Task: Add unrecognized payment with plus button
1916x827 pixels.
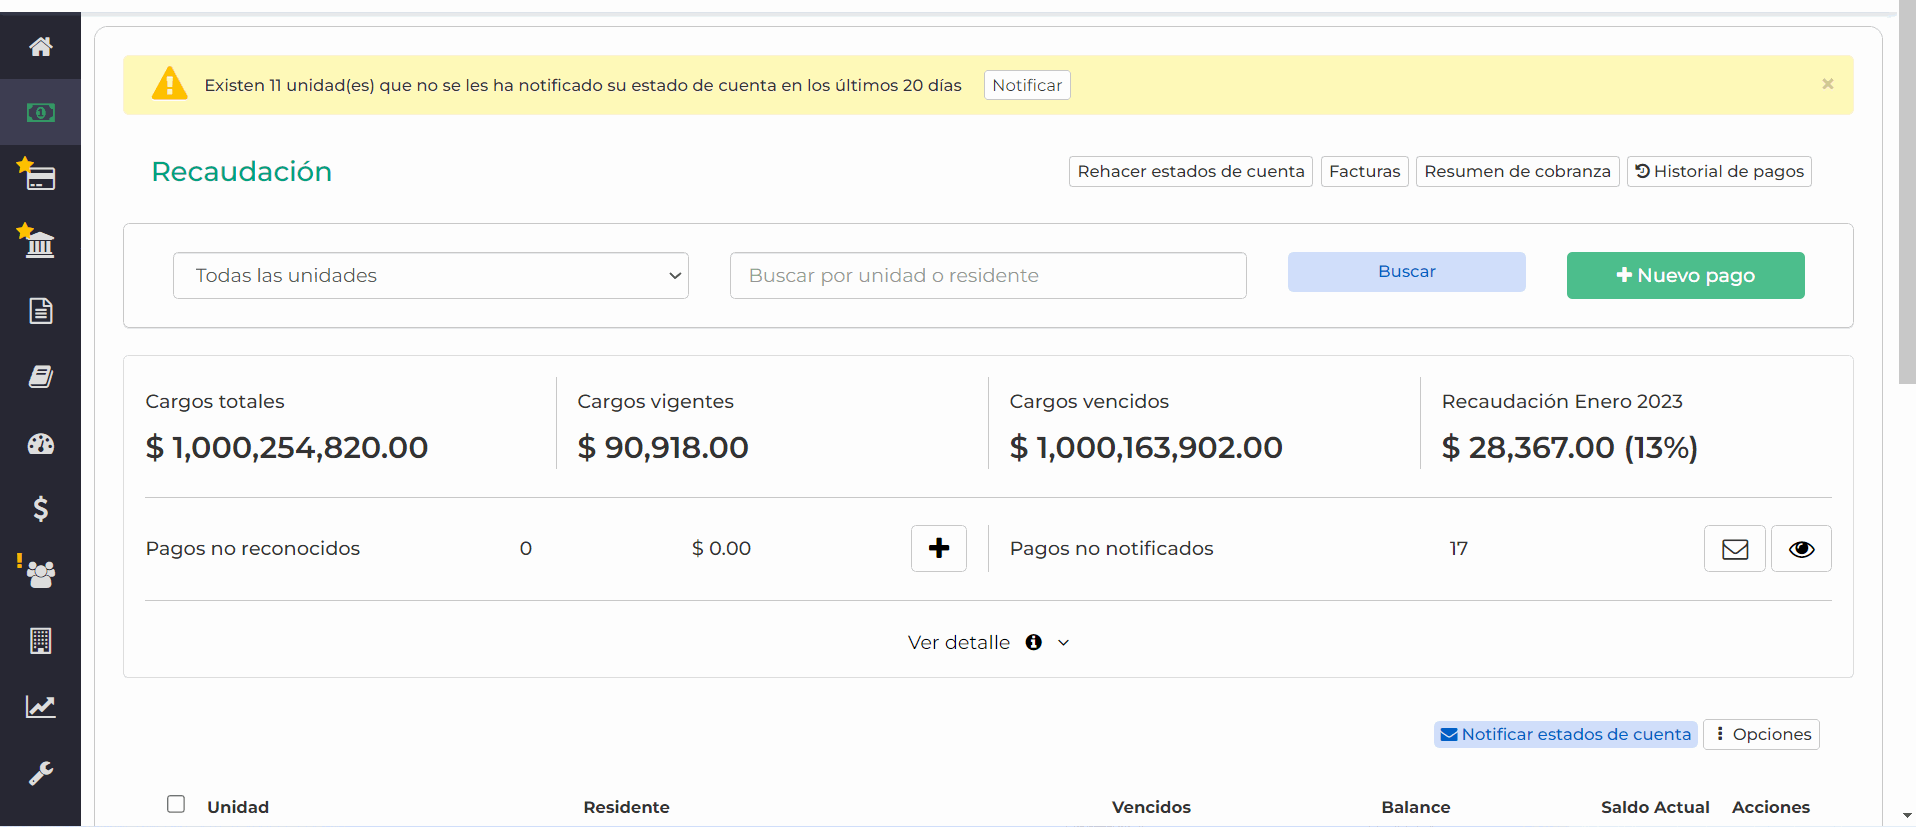Action: (938, 549)
